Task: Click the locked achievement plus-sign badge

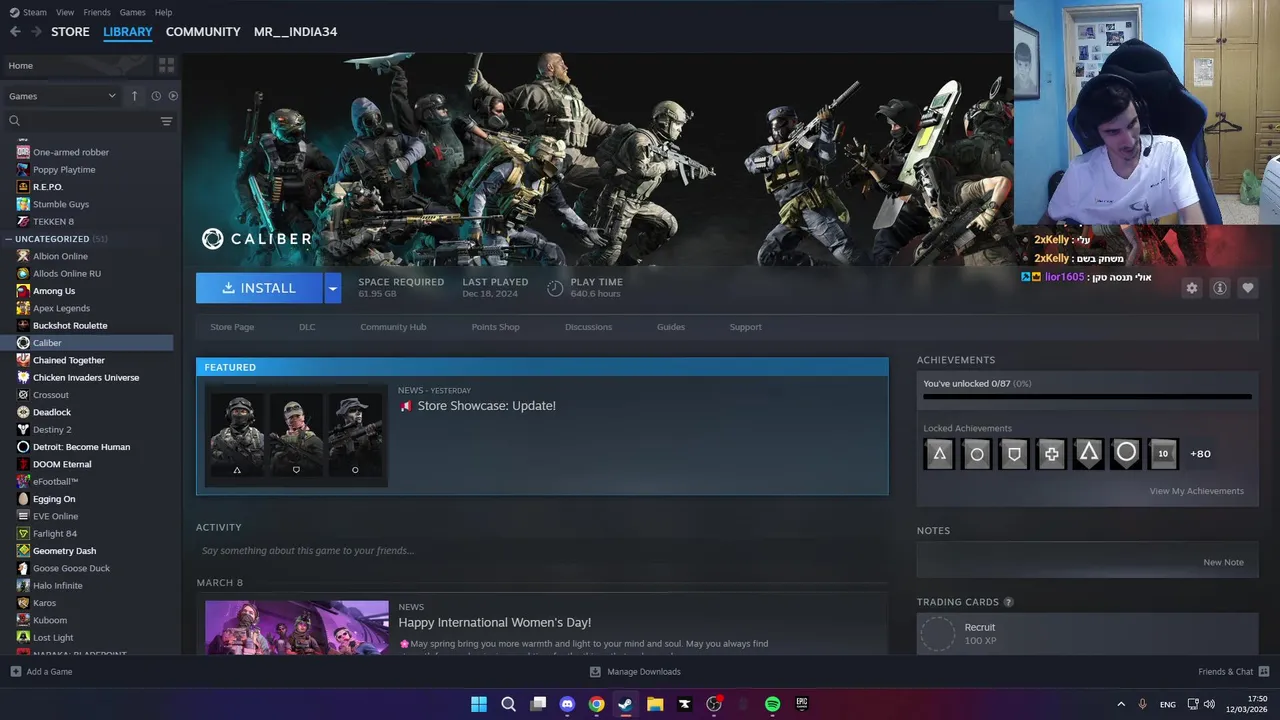Action: (x=1051, y=454)
